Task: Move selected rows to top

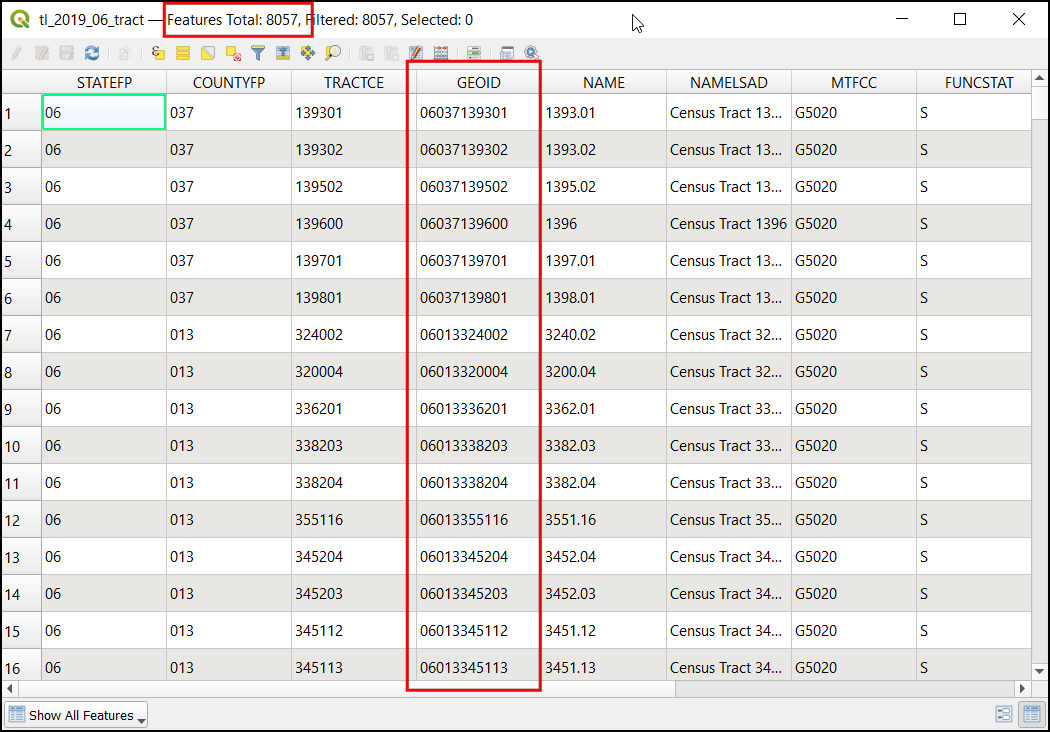Action: 283,54
